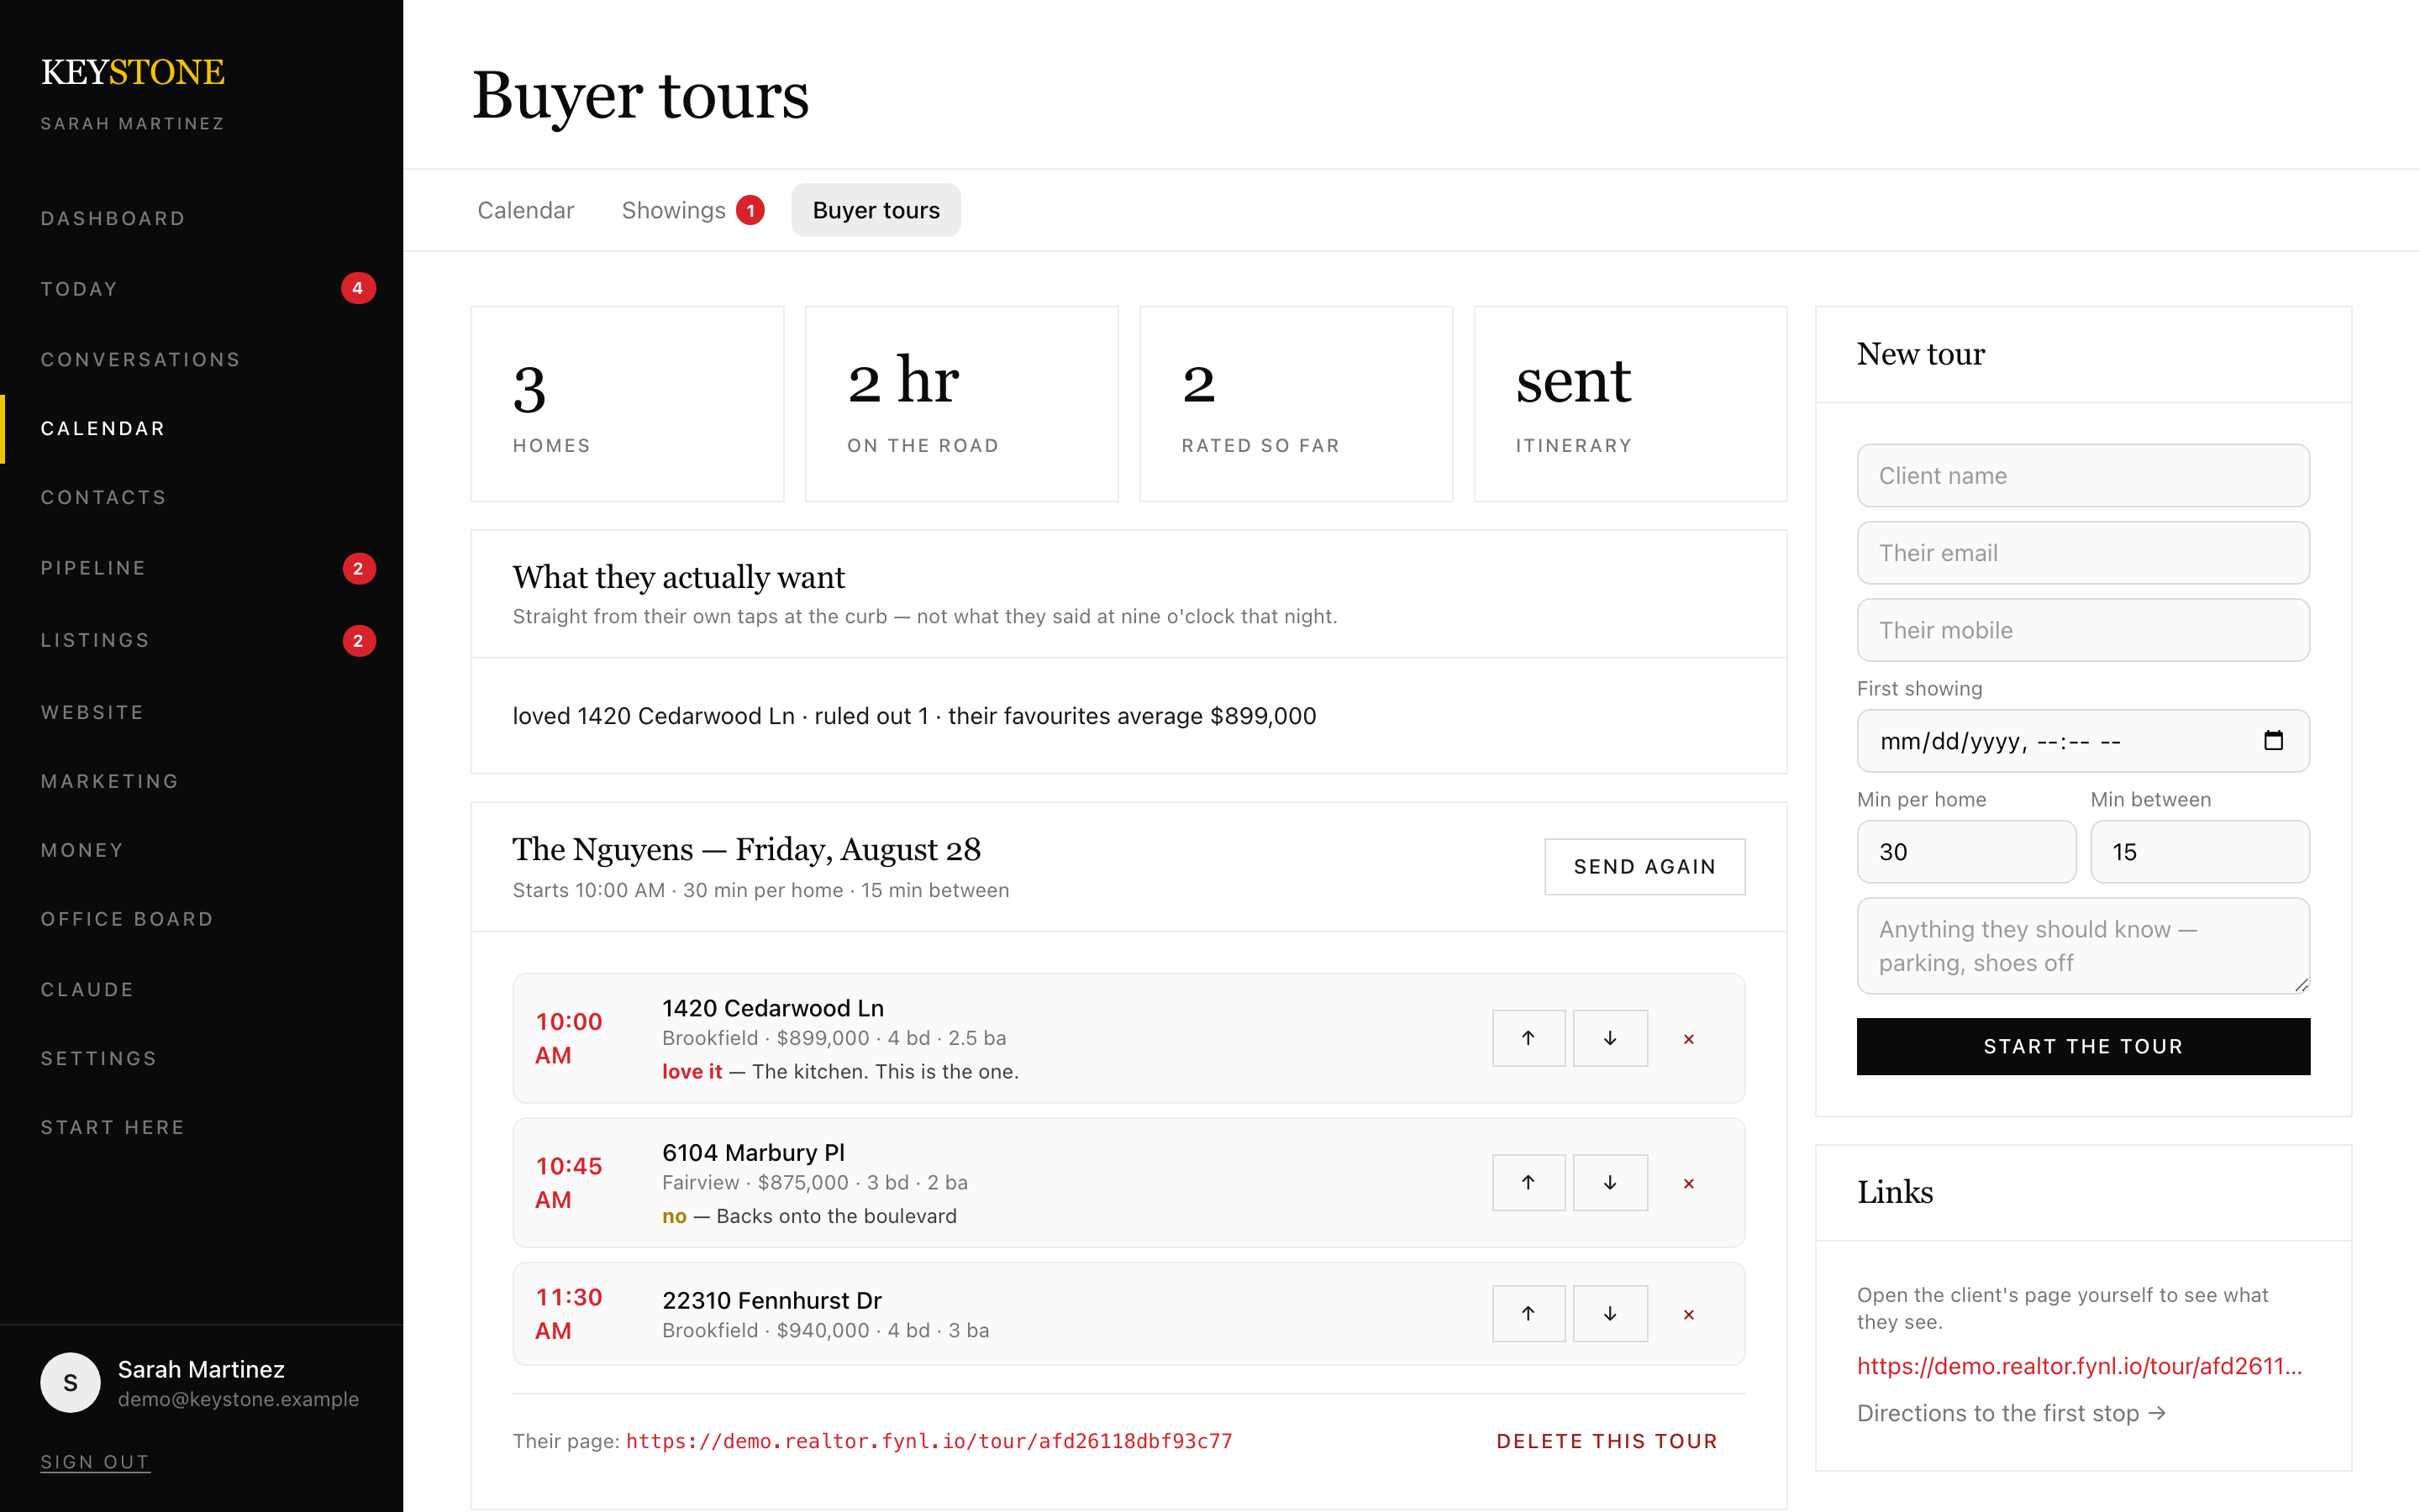Move 22310 Fennhurst Dr down
Viewport: 2420px width, 1512px height.
pos(1610,1313)
